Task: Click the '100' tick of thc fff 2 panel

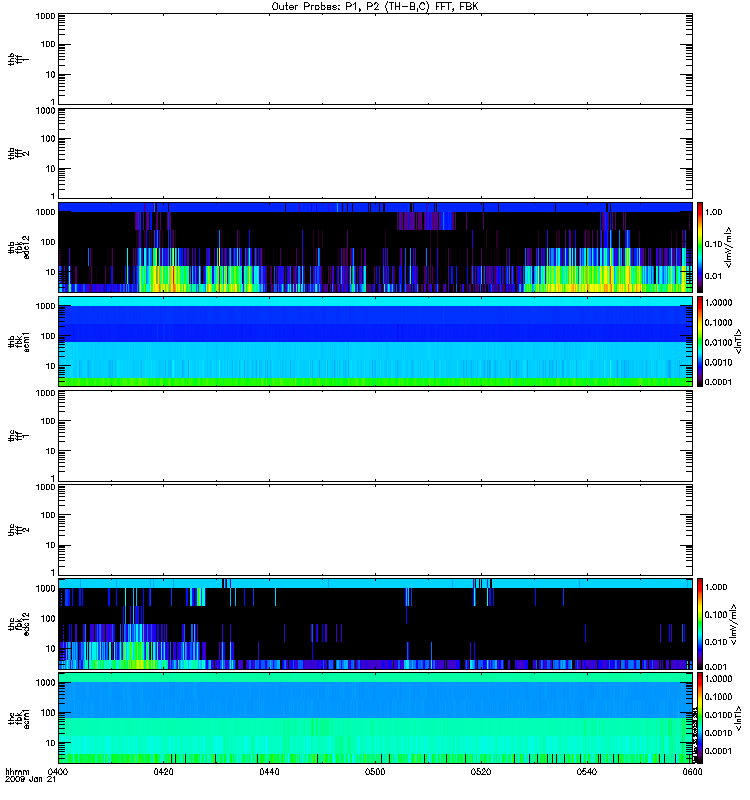Action: pyautogui.click(x=48, y=515)
